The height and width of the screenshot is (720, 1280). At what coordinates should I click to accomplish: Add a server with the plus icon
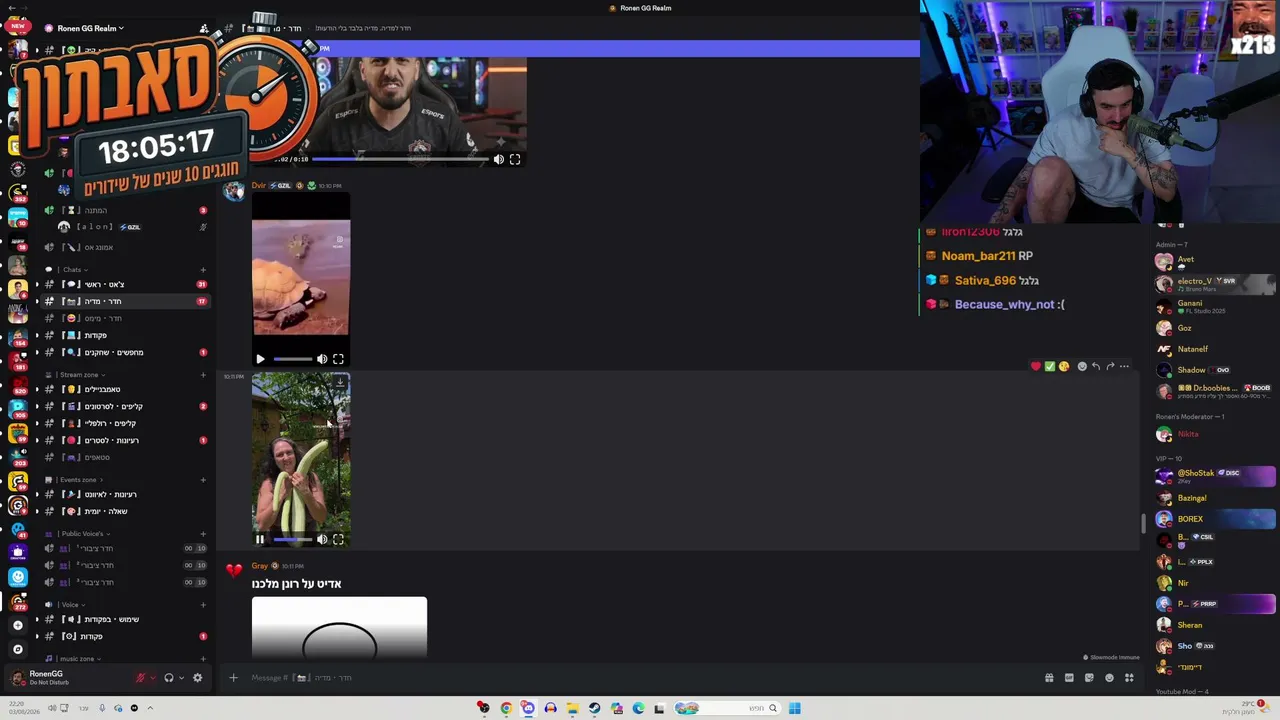pos(17,625)
